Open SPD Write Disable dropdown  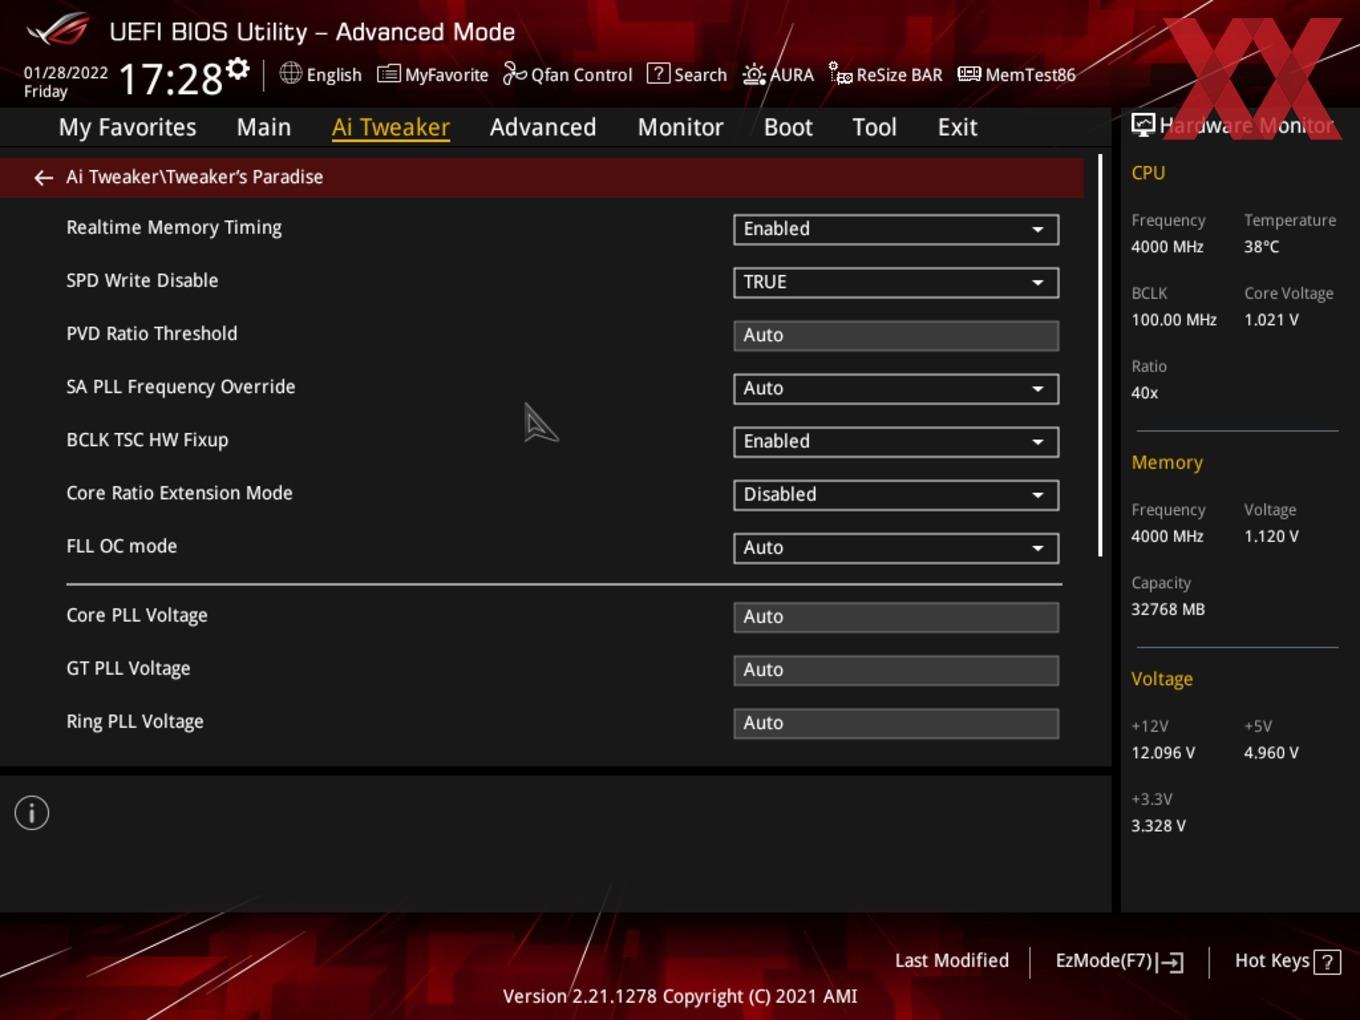896,282
